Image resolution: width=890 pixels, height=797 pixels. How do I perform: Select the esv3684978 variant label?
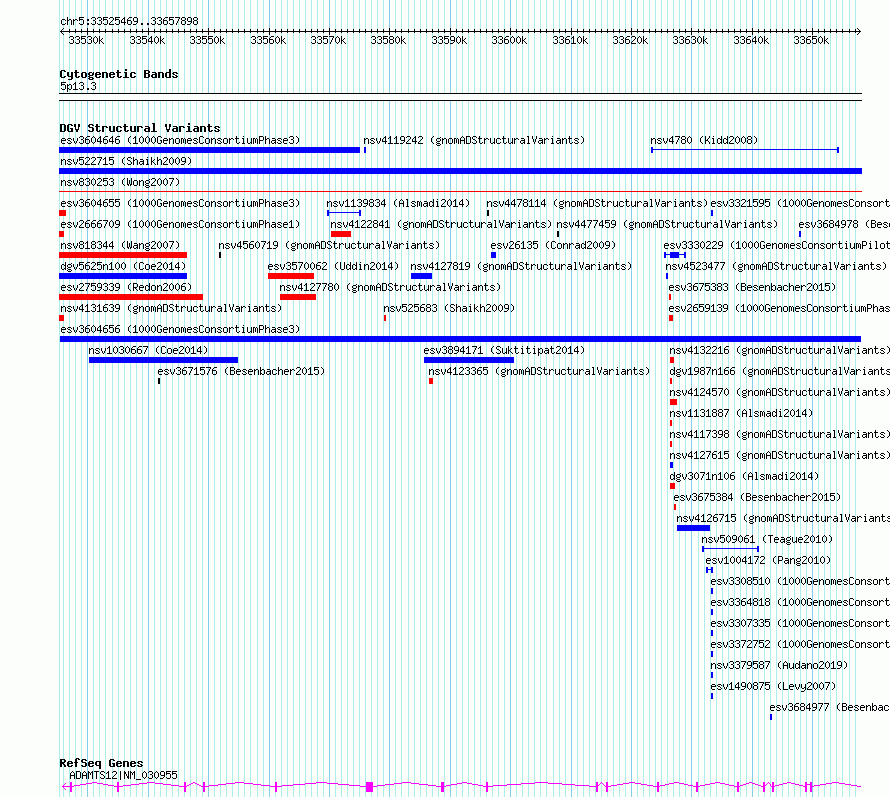(844, 224)
